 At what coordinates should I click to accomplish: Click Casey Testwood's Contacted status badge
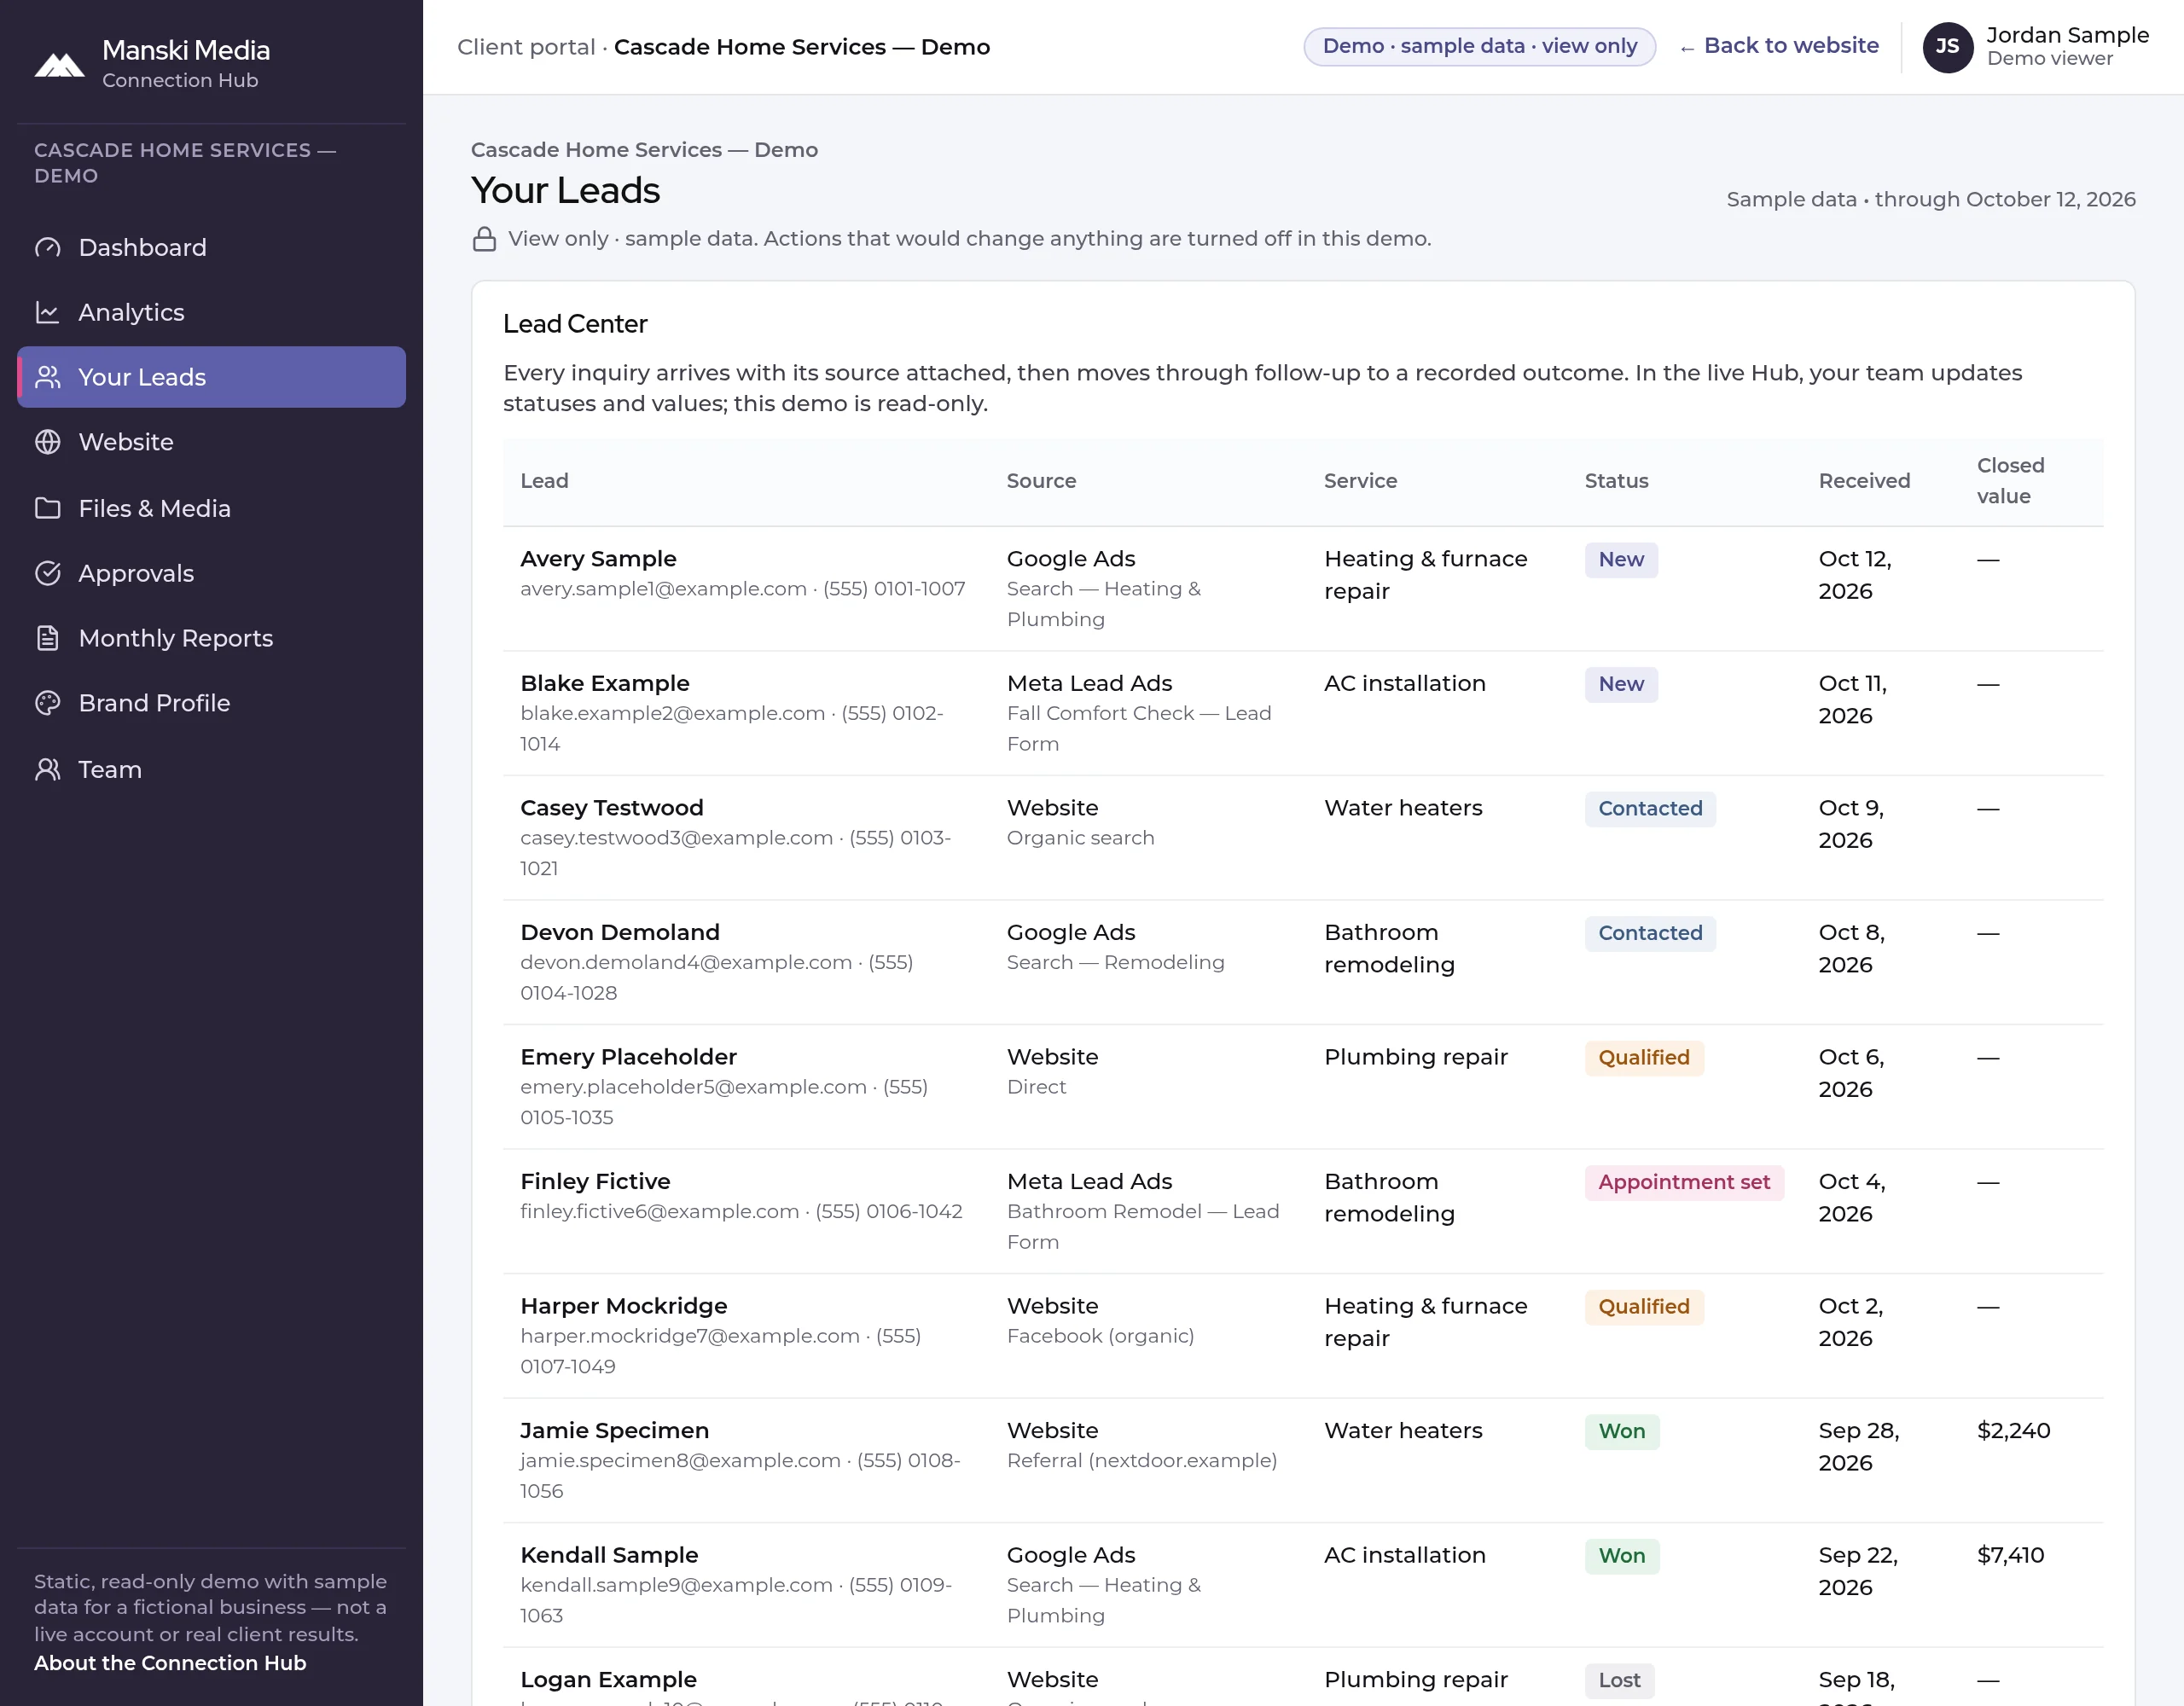tap(1650, 809)
